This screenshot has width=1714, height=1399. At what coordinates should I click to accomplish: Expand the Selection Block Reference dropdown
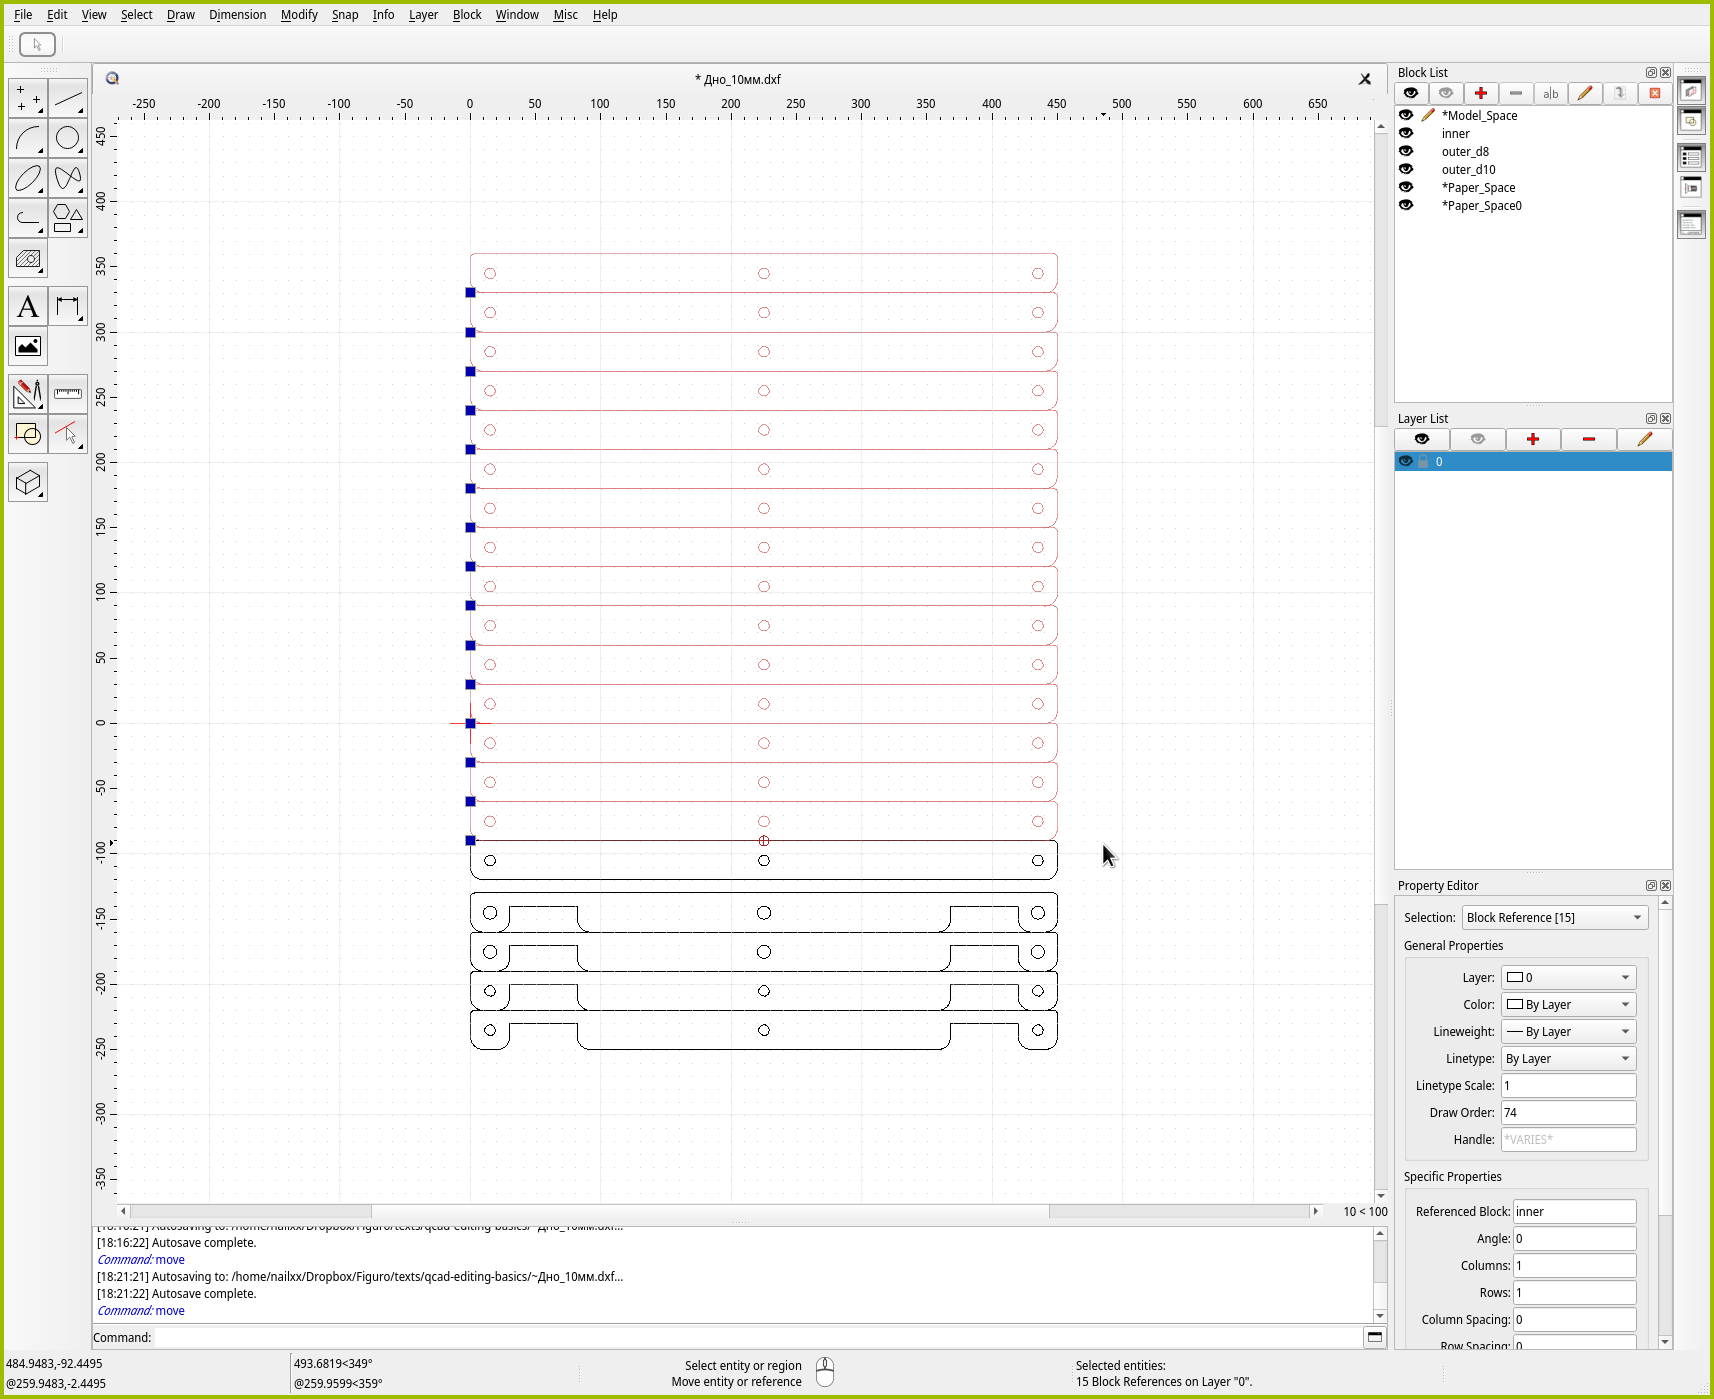pos(1554,917)
